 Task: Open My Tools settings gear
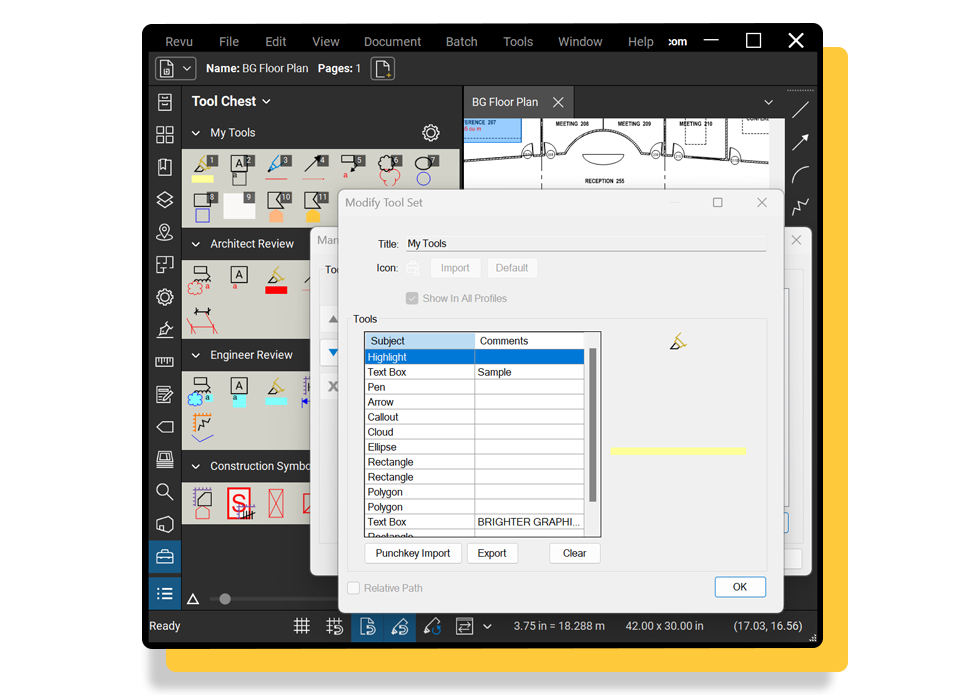click(431, 132)
